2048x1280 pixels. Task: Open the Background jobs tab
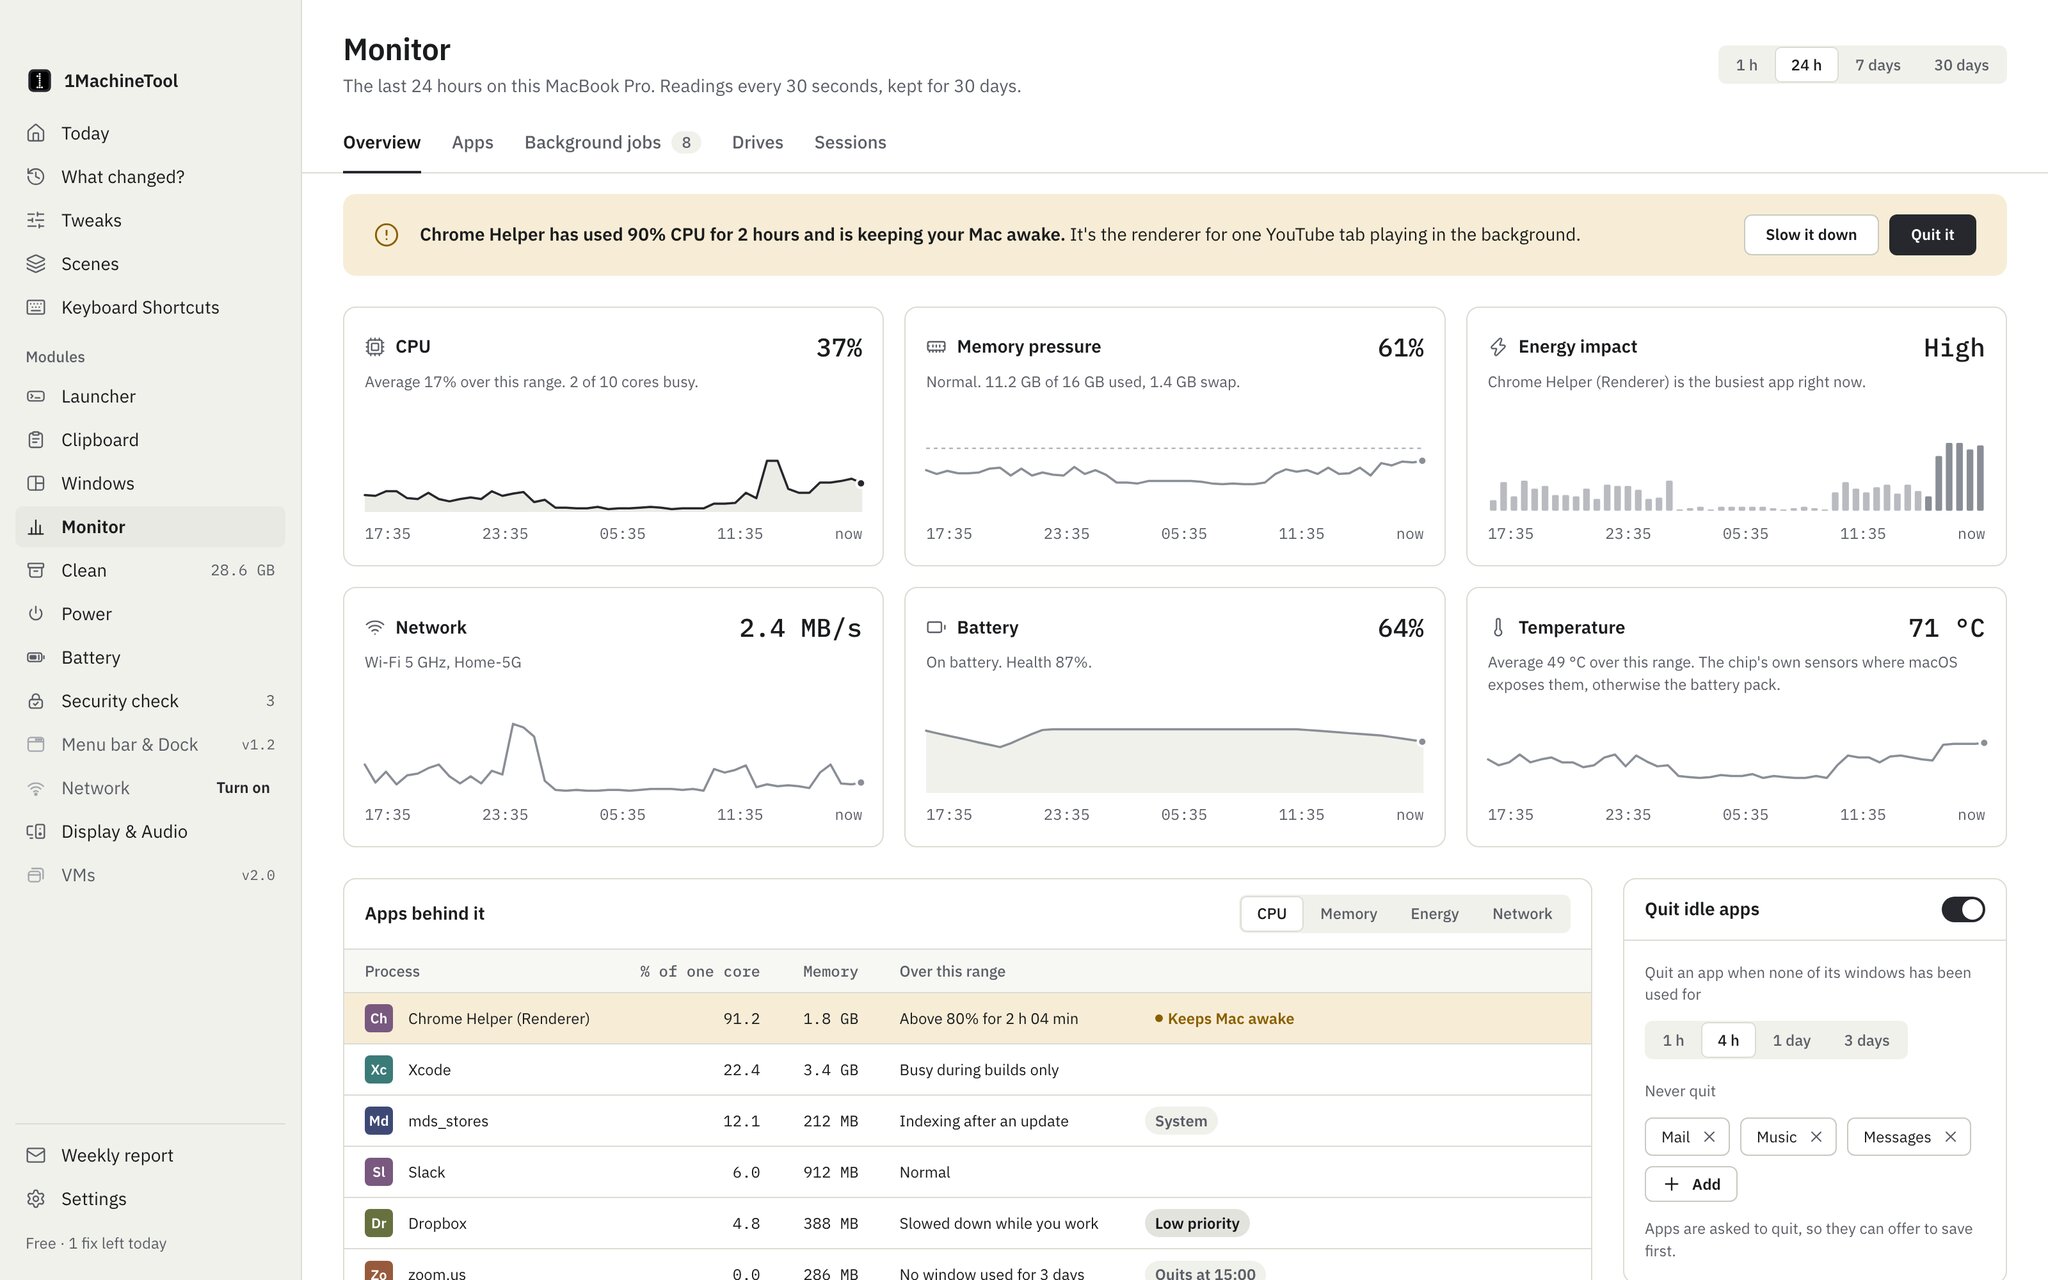(612, 143)
